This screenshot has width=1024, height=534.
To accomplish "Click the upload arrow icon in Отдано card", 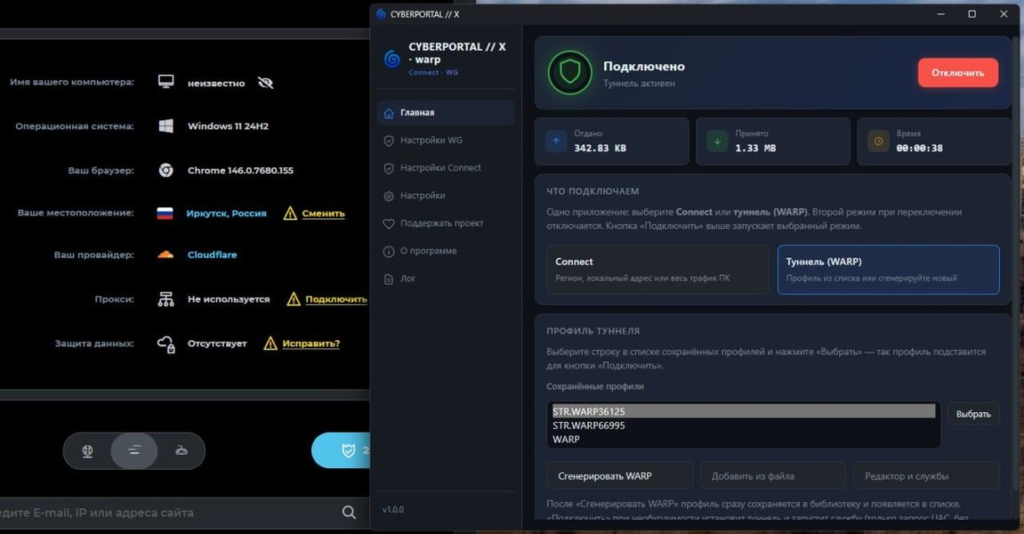I will [x=556, y=141].
